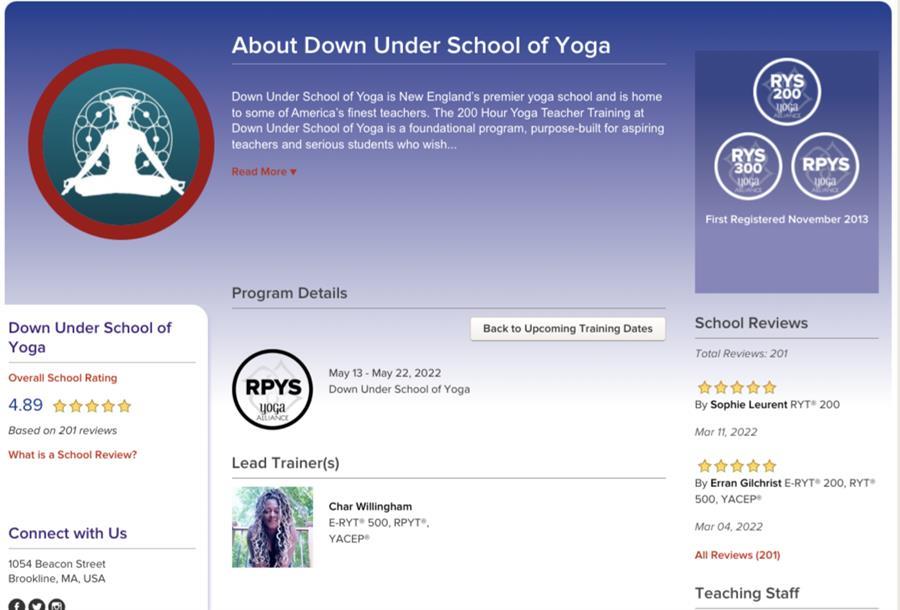
Task: Open All Reviews (201) link
Action: coord(737,552)
